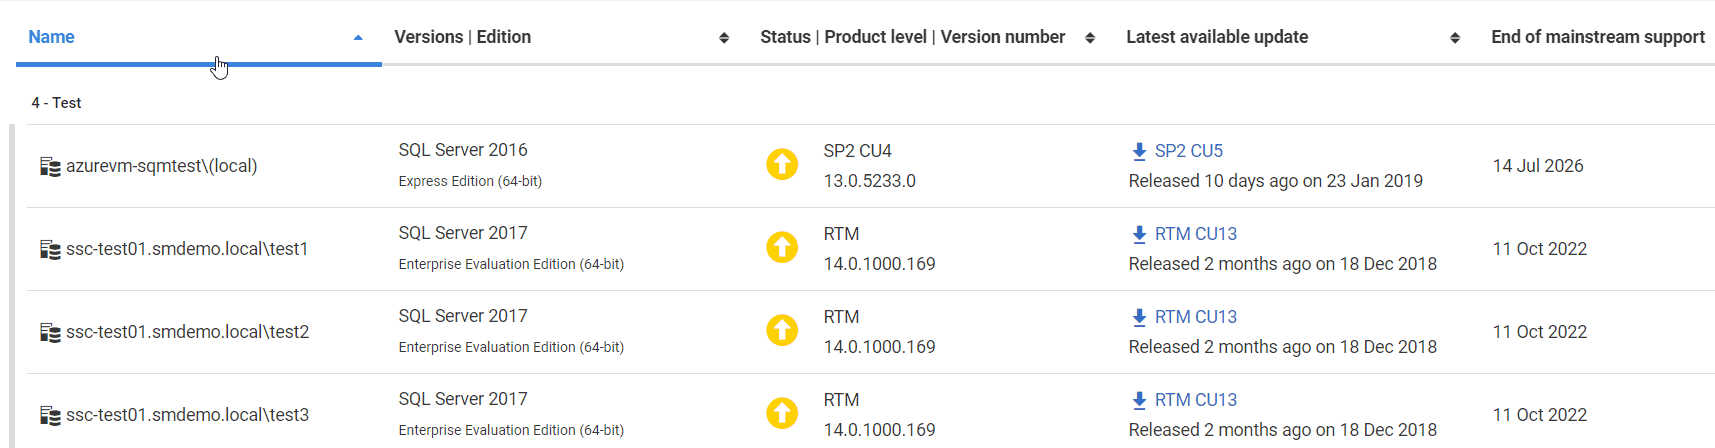Click the server icon beside azurevm-sqmtest\(local)

point(50,166)
